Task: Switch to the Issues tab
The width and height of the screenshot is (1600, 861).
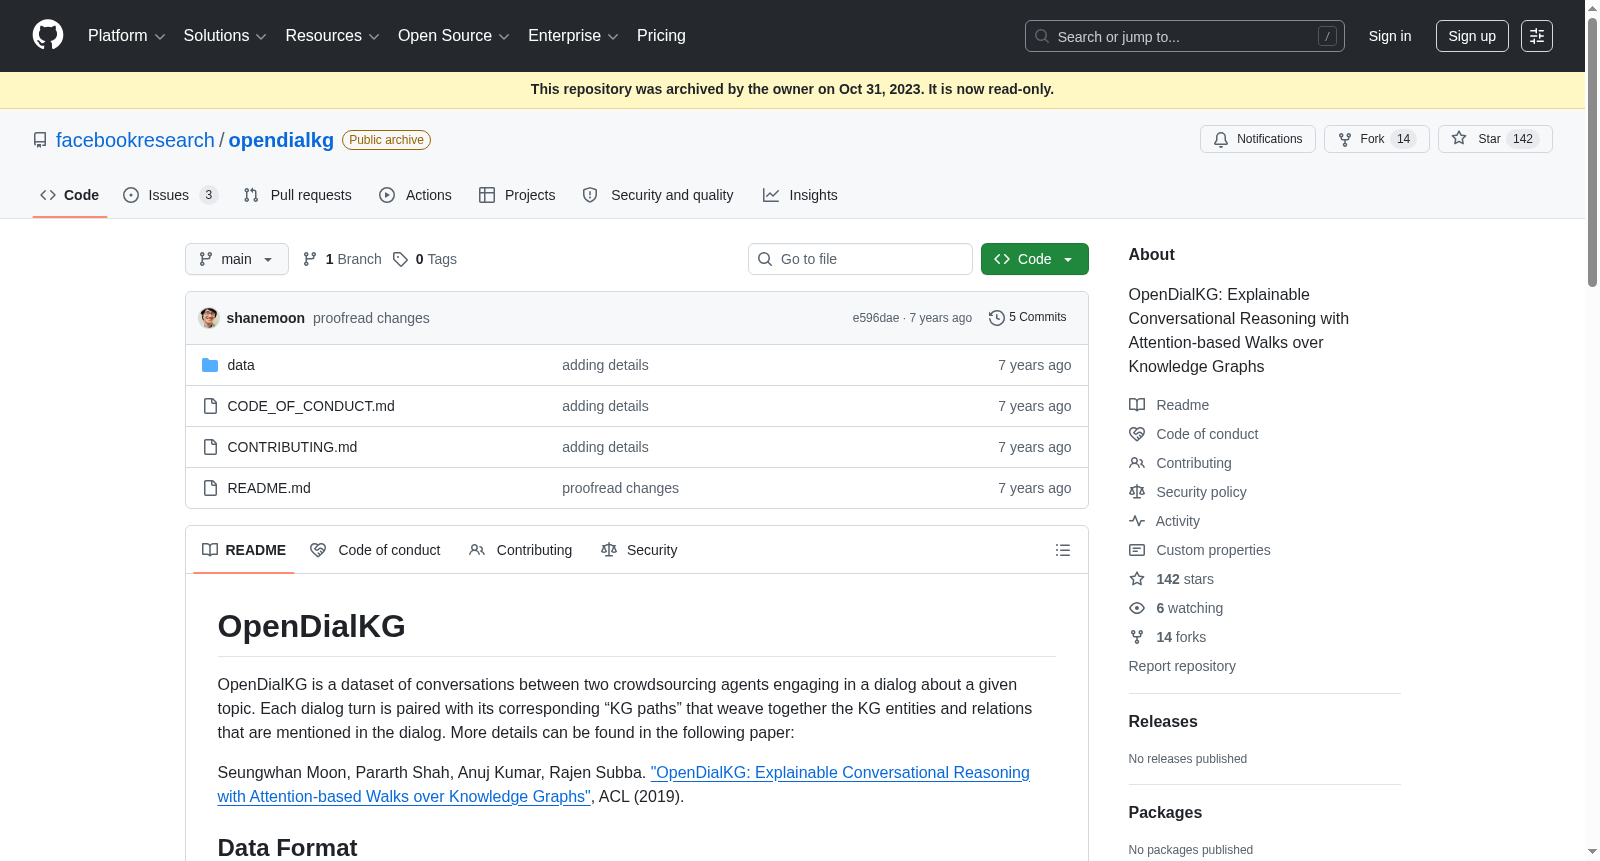Action: [x=170, y=195]
